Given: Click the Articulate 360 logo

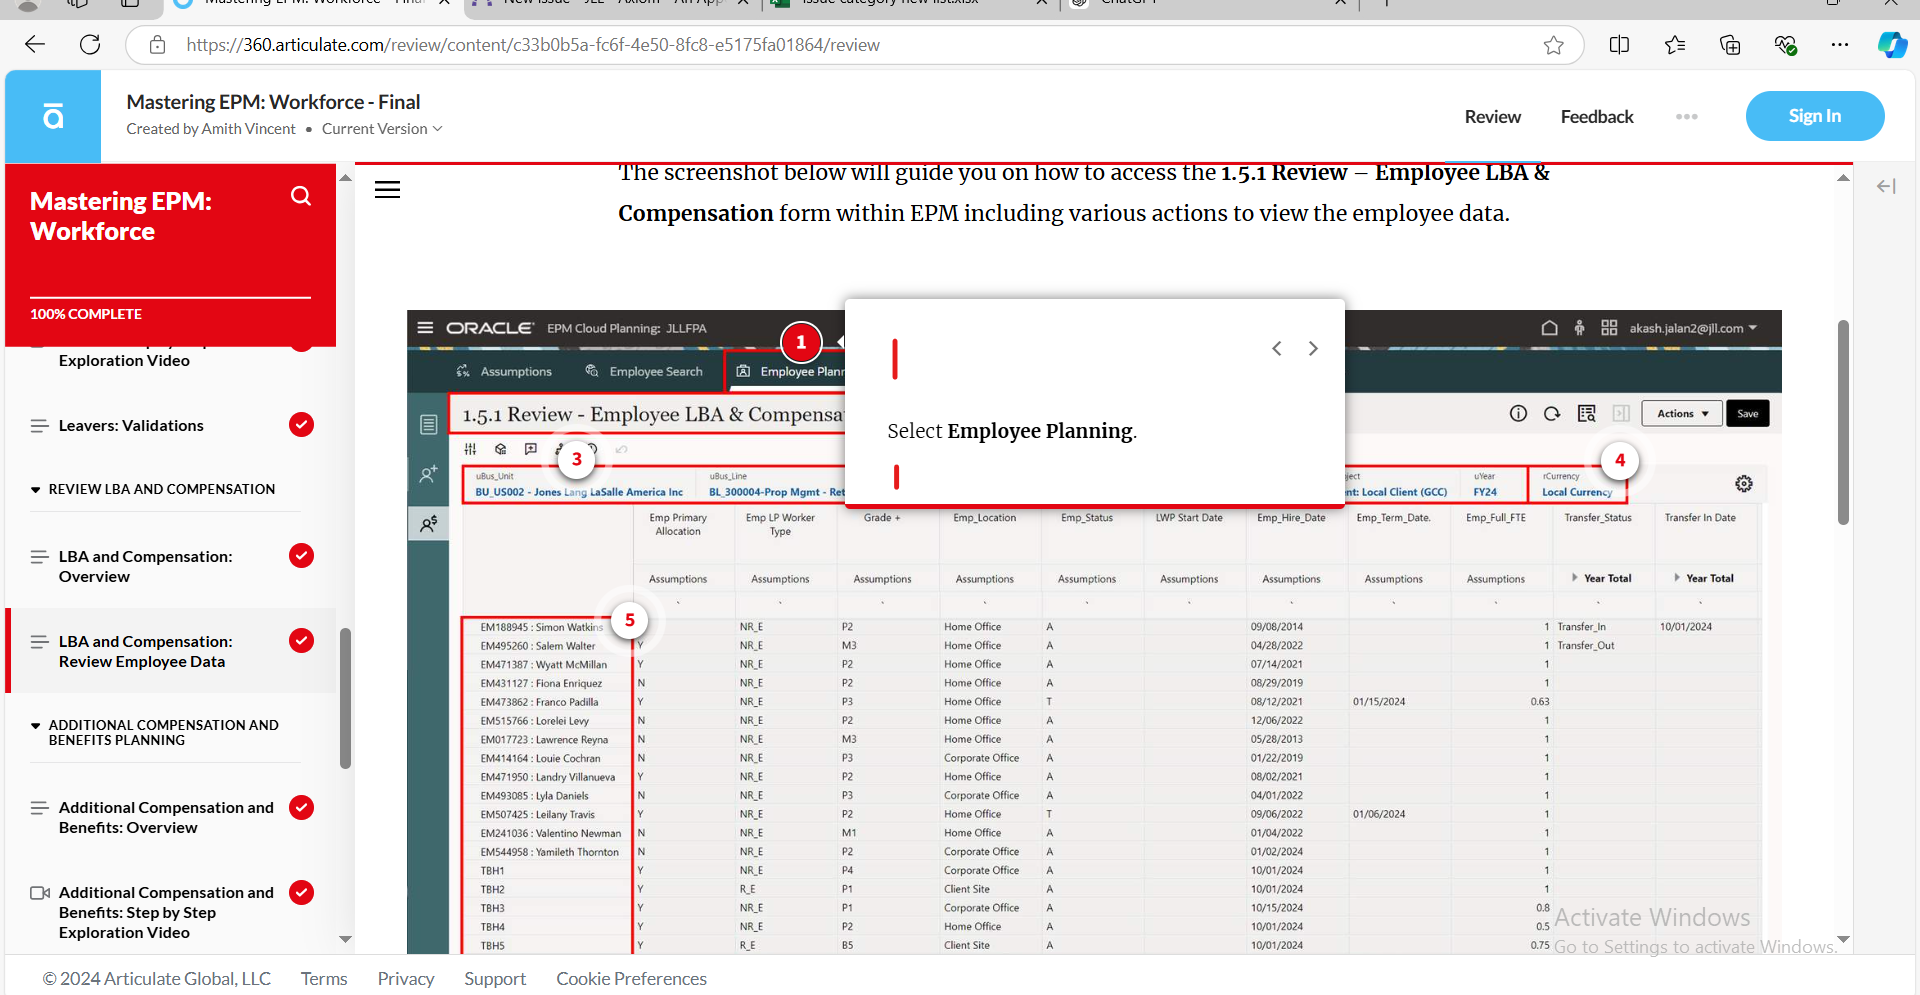Looking at the screenshot, I should pos(53,116).
